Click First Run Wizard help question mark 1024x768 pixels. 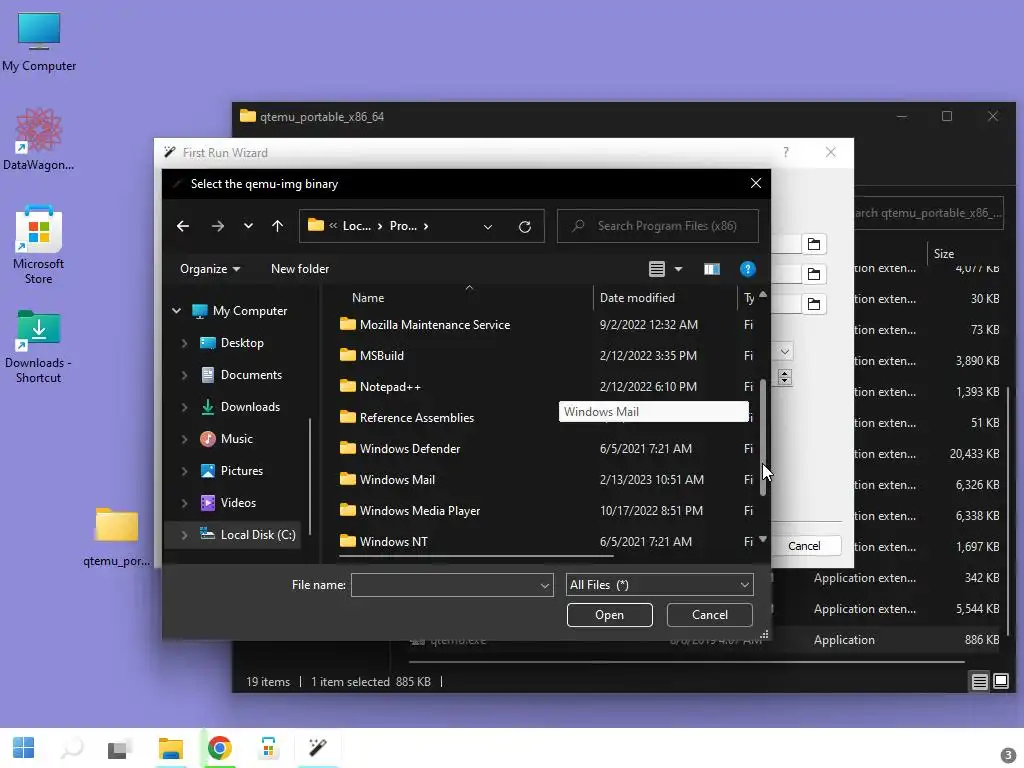point(786,152)
